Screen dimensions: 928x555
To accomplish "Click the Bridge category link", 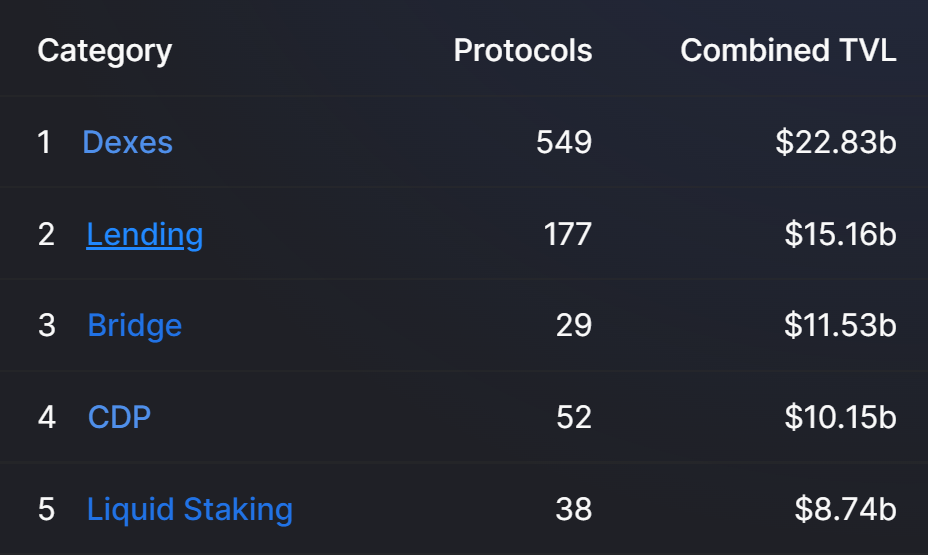I will click(x=134, y=326).
